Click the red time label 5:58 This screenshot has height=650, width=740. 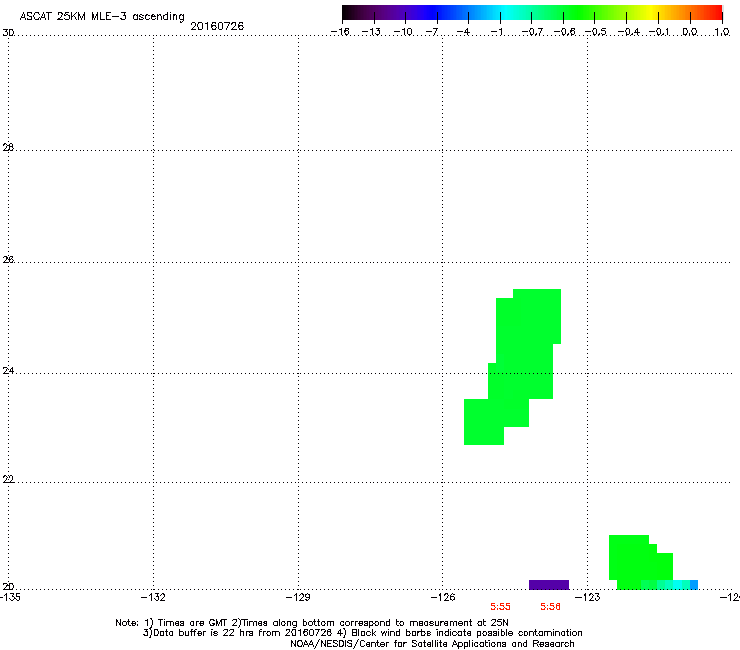tap(550, 607)
